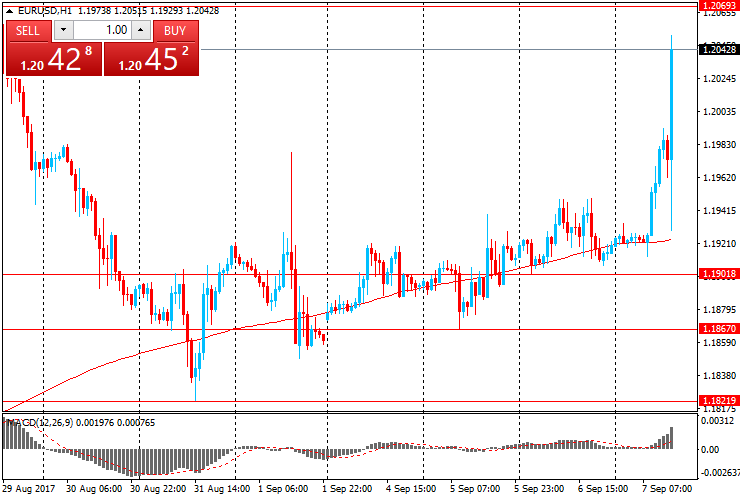Click the 0.00312 MACD scale value
The width and height of the screenshot is (740, 500).
click(717, 421)
